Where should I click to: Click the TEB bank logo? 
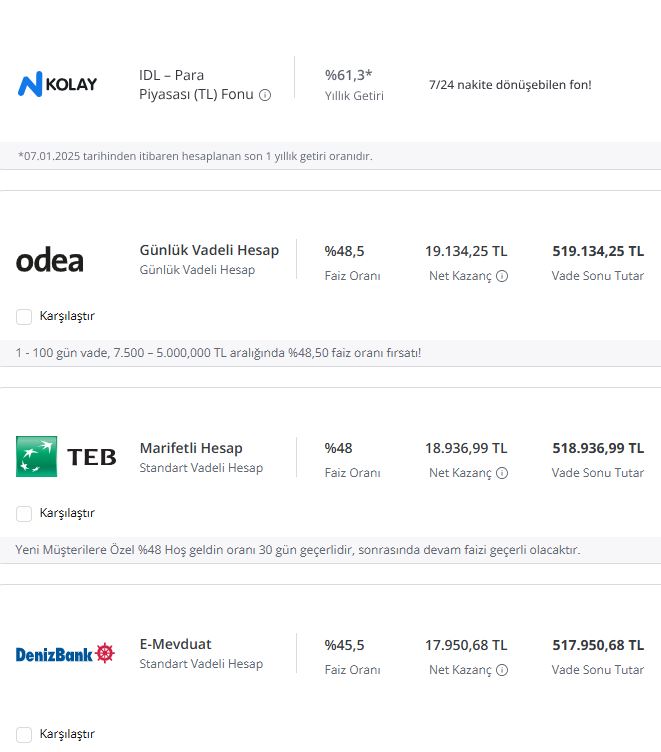pyautogui.click(x=66, y=457)
